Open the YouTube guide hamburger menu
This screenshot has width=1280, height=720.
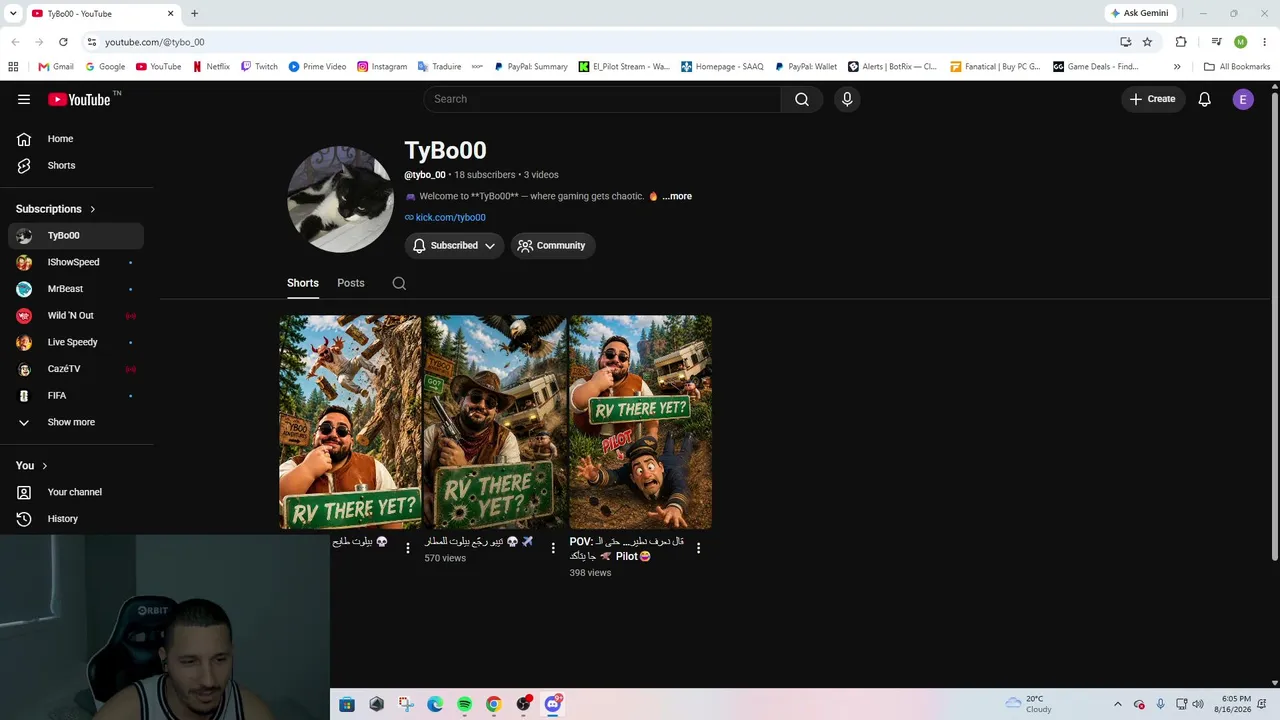coord(24,99)
